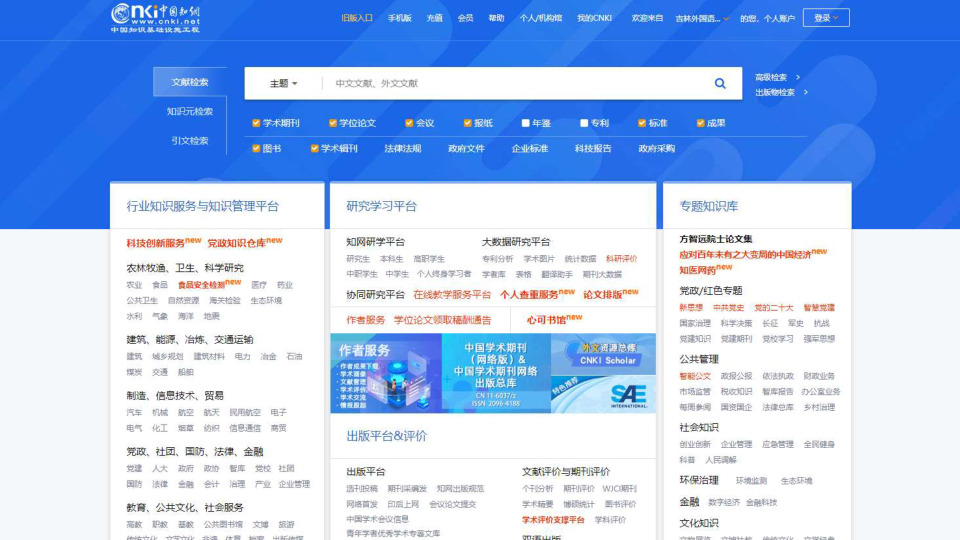Select the 文献检索 tab
The height and width of the screenshot is (540, 960).
[190, 82]
